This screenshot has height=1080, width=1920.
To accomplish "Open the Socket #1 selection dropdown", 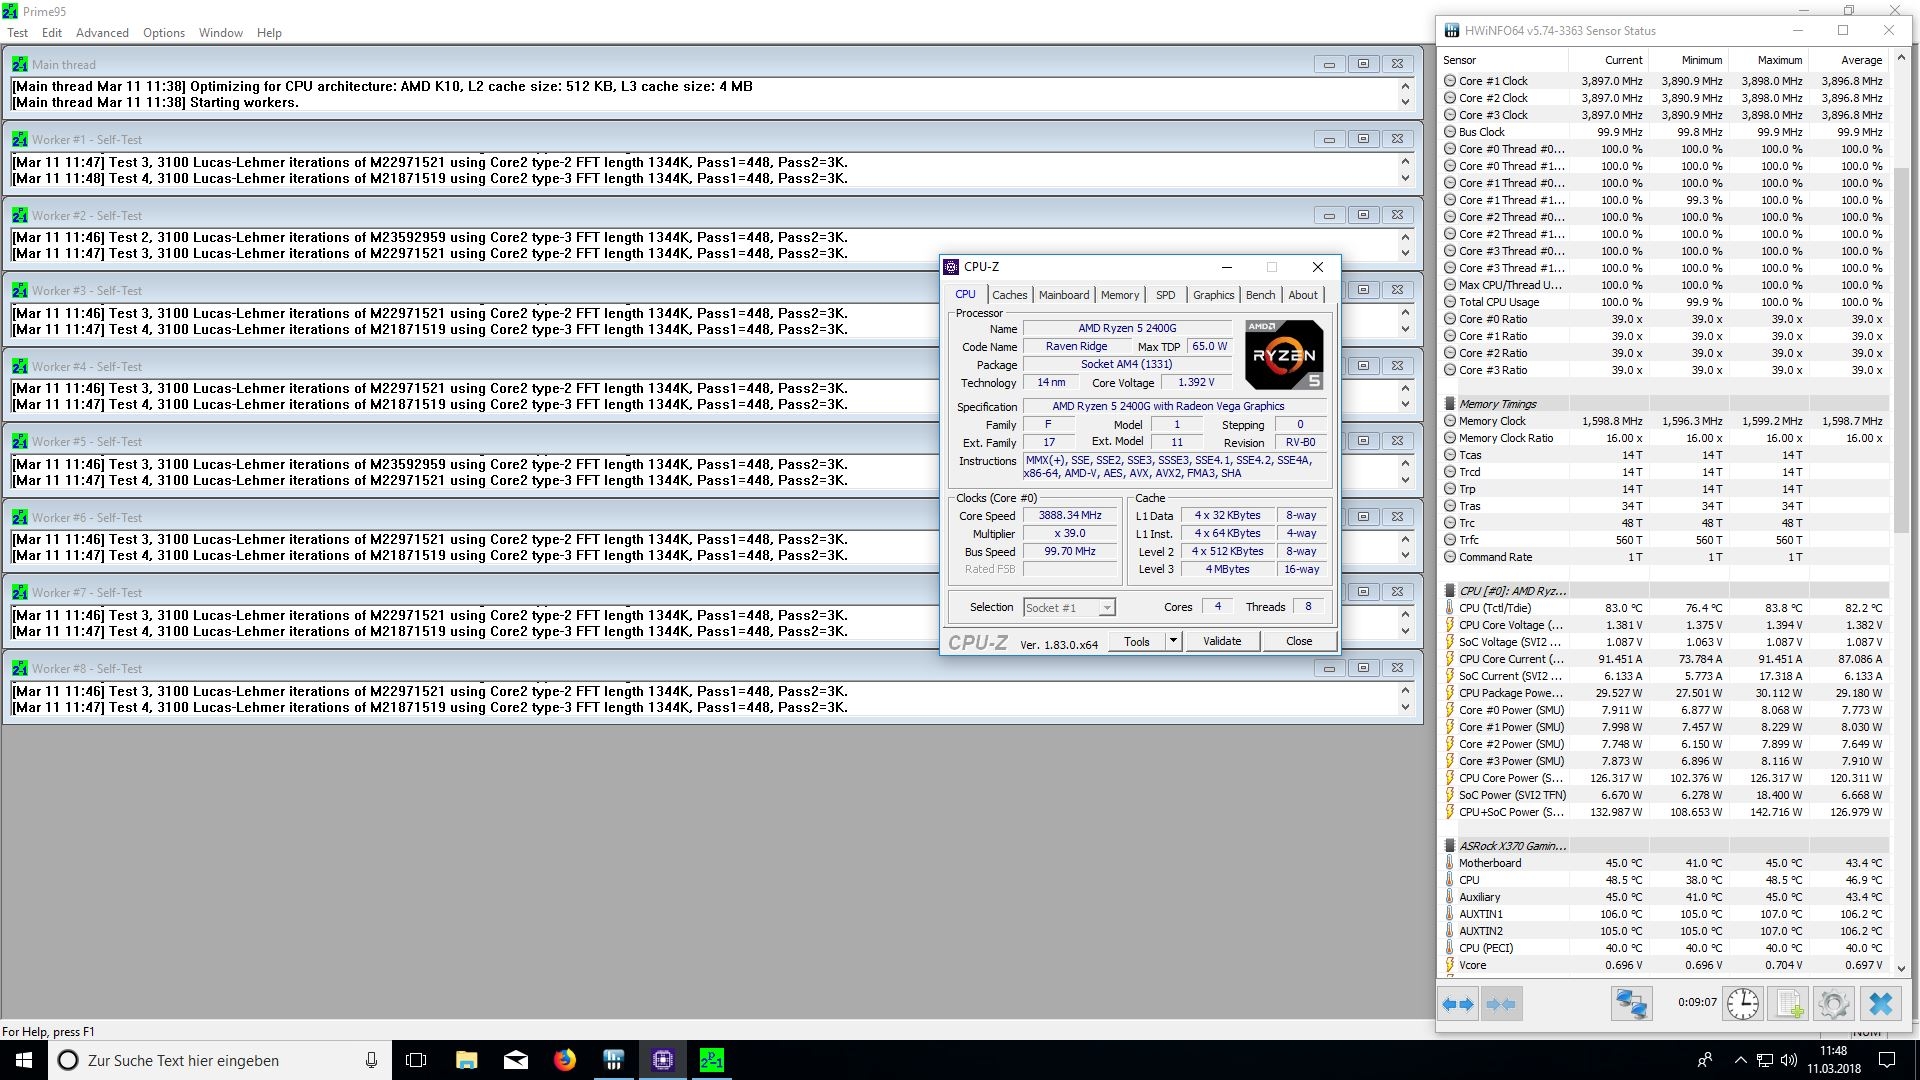I will tap(1106, 608).
